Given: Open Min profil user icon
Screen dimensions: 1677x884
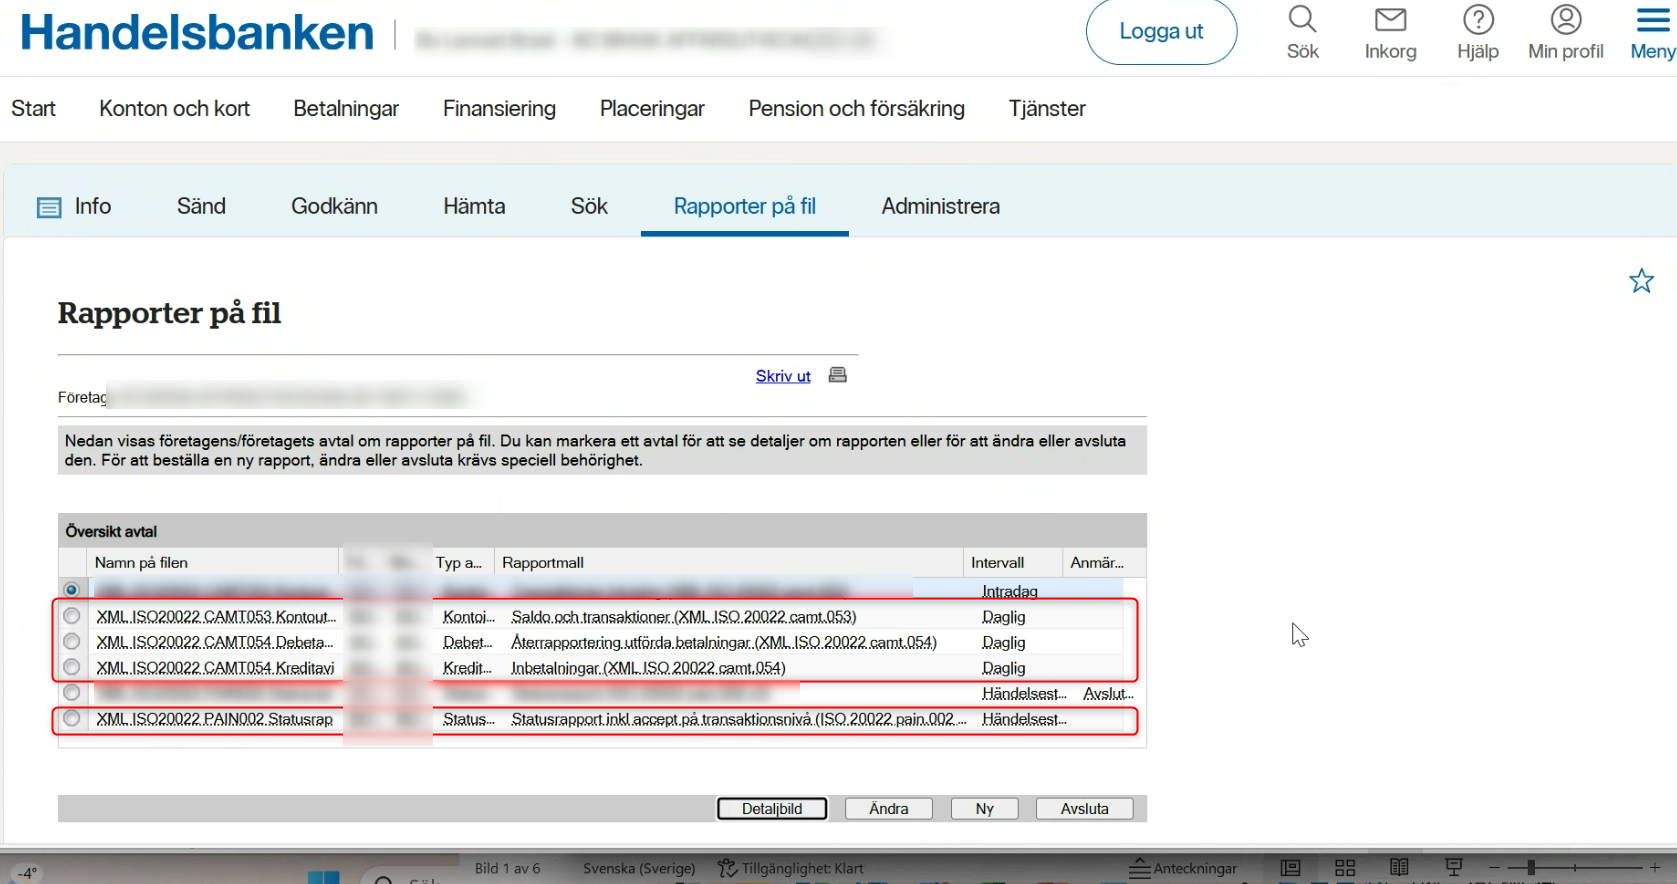Looking at the screenshot, I should click(1565, 20).
